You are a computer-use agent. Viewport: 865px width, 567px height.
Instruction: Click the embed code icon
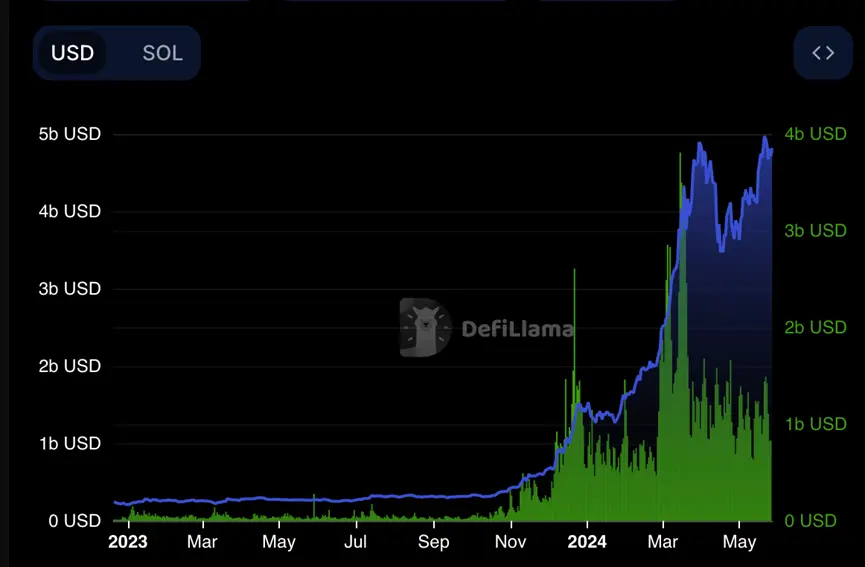coord(822,53)
